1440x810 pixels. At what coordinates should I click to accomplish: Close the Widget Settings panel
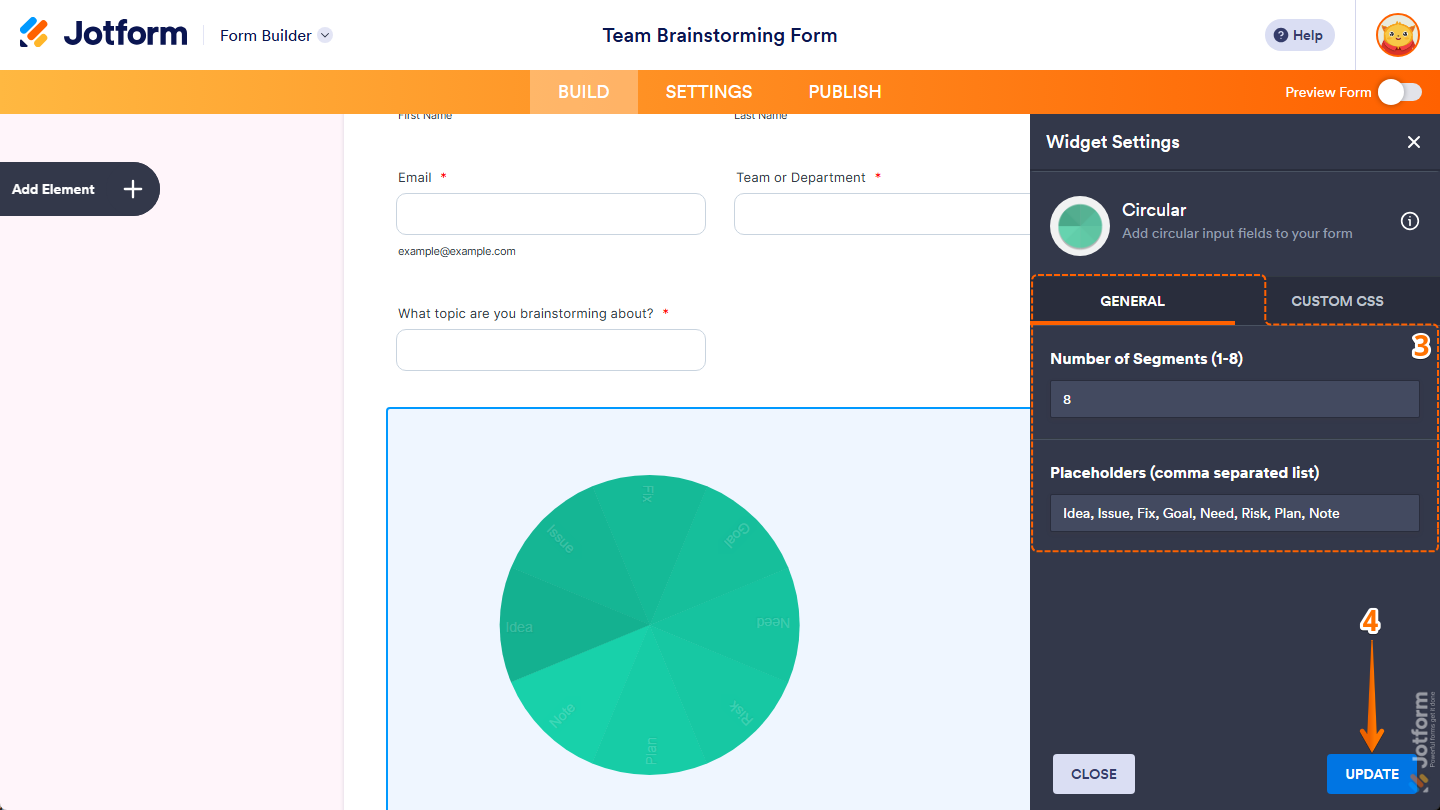(x=1413, y=142)
